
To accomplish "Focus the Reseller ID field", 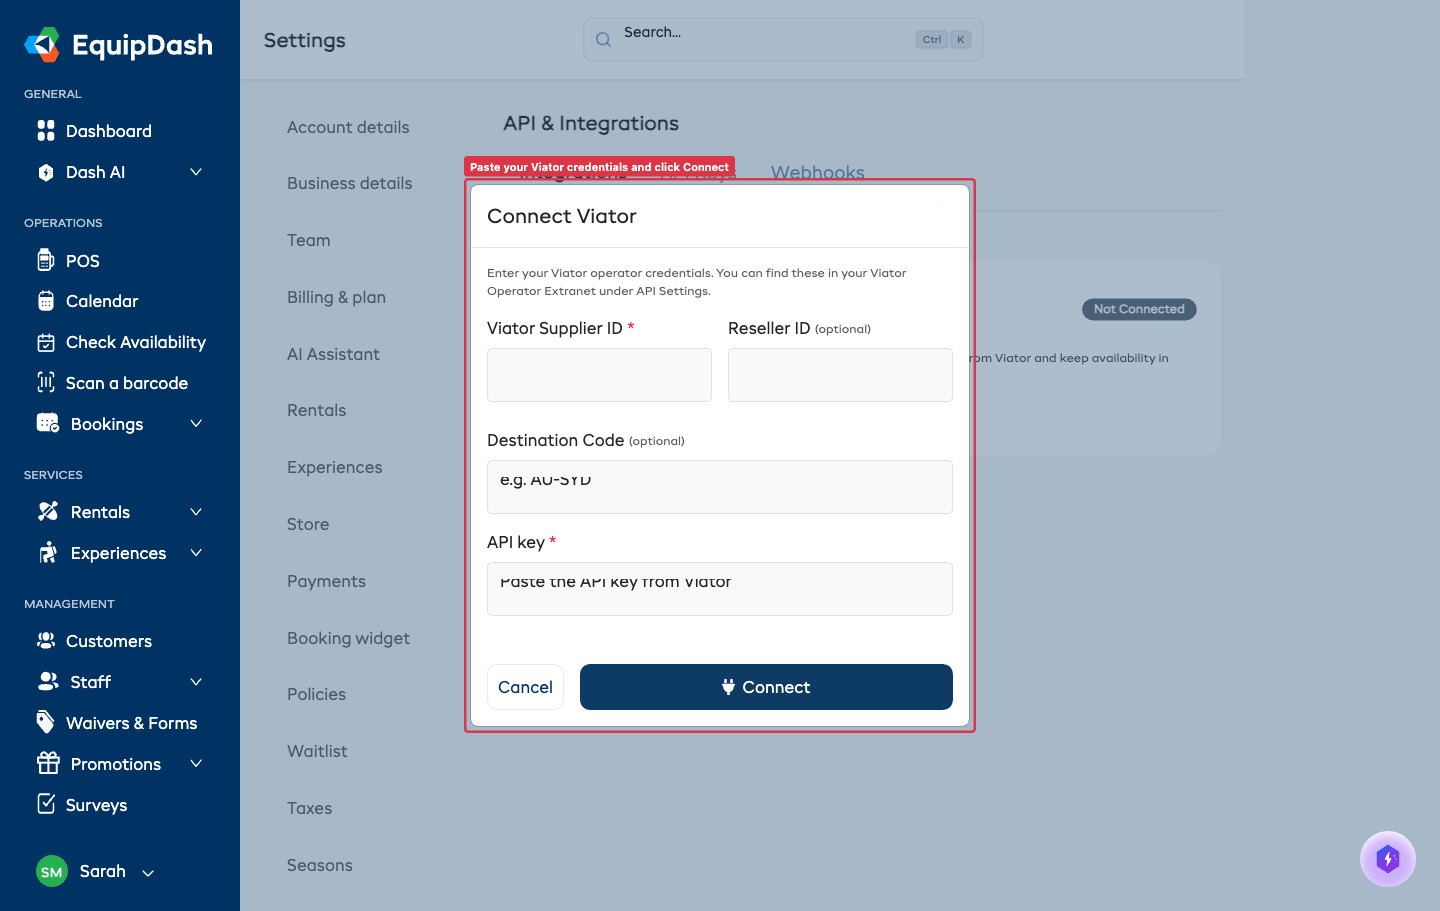I will tap(840, 375).
